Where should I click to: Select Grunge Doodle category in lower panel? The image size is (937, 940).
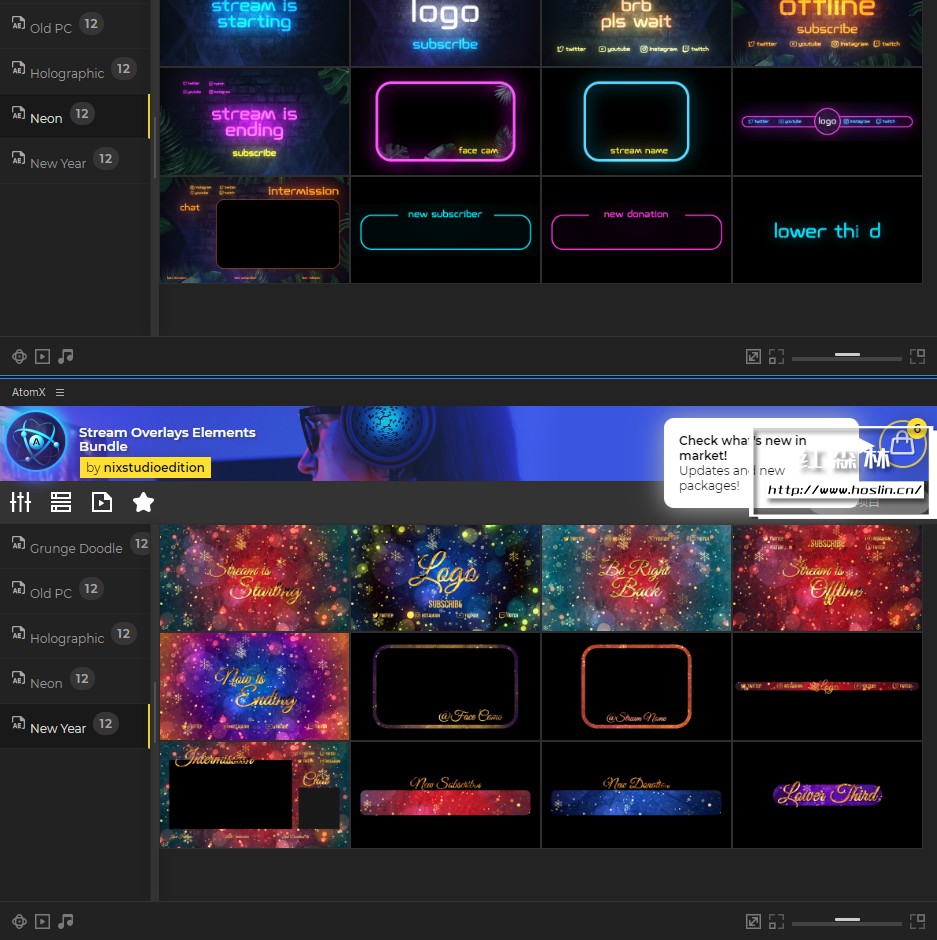(74, 546)
